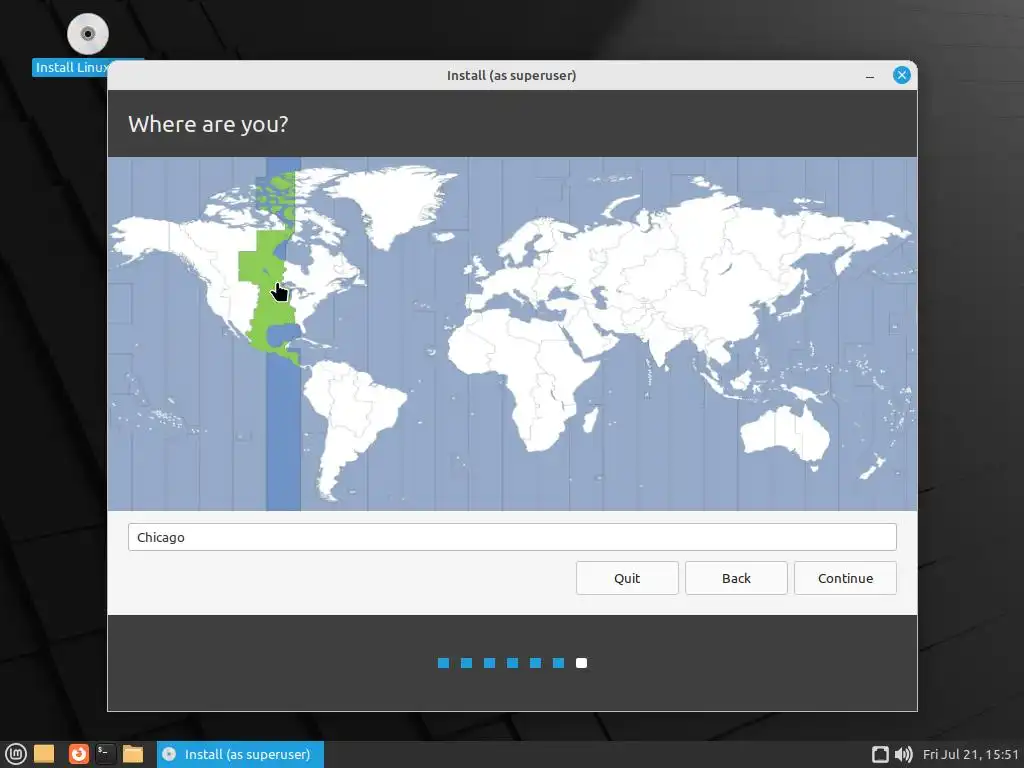Close the Install window
Viewport: 1024px width, 768px height.
pyautogui.click(x=902, y=75)
